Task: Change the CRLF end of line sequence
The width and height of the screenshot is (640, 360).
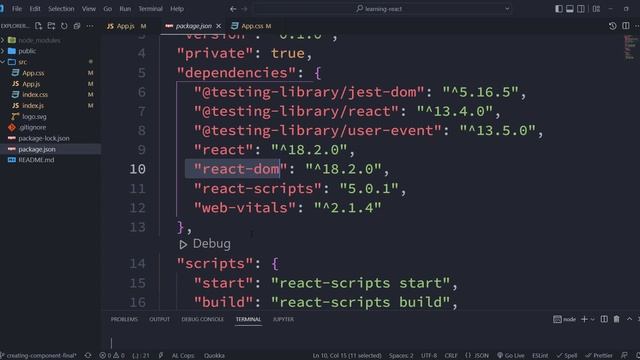Action: point(451,356)
